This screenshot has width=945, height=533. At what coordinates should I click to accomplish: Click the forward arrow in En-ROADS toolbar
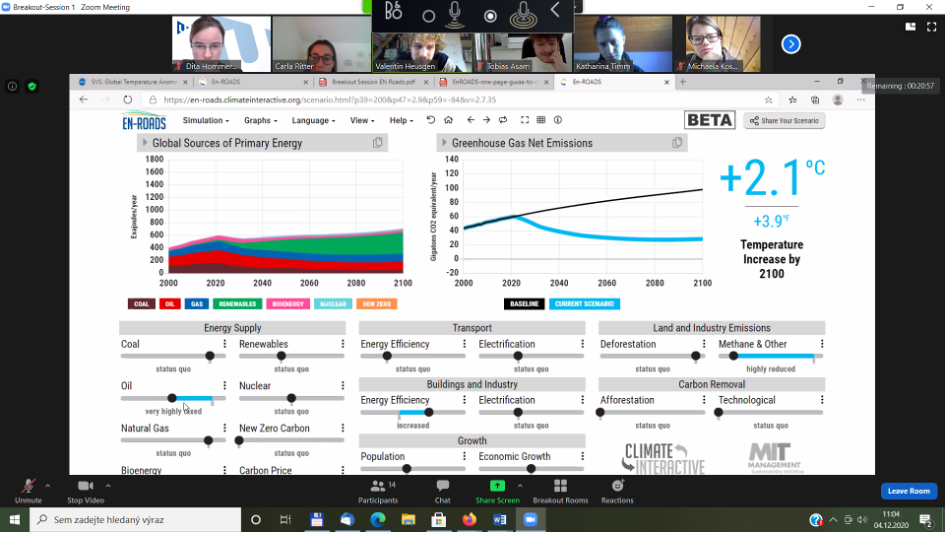point(486,120)
